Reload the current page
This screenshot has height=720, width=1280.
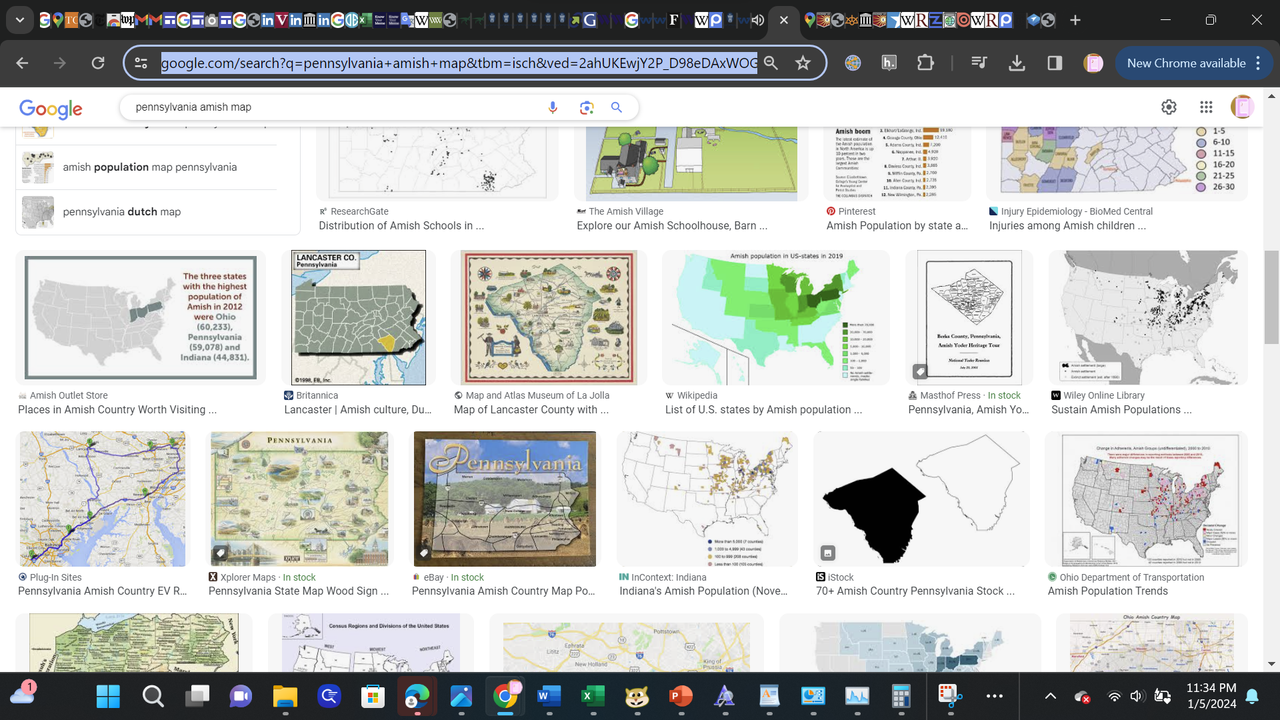coord(98,63)
